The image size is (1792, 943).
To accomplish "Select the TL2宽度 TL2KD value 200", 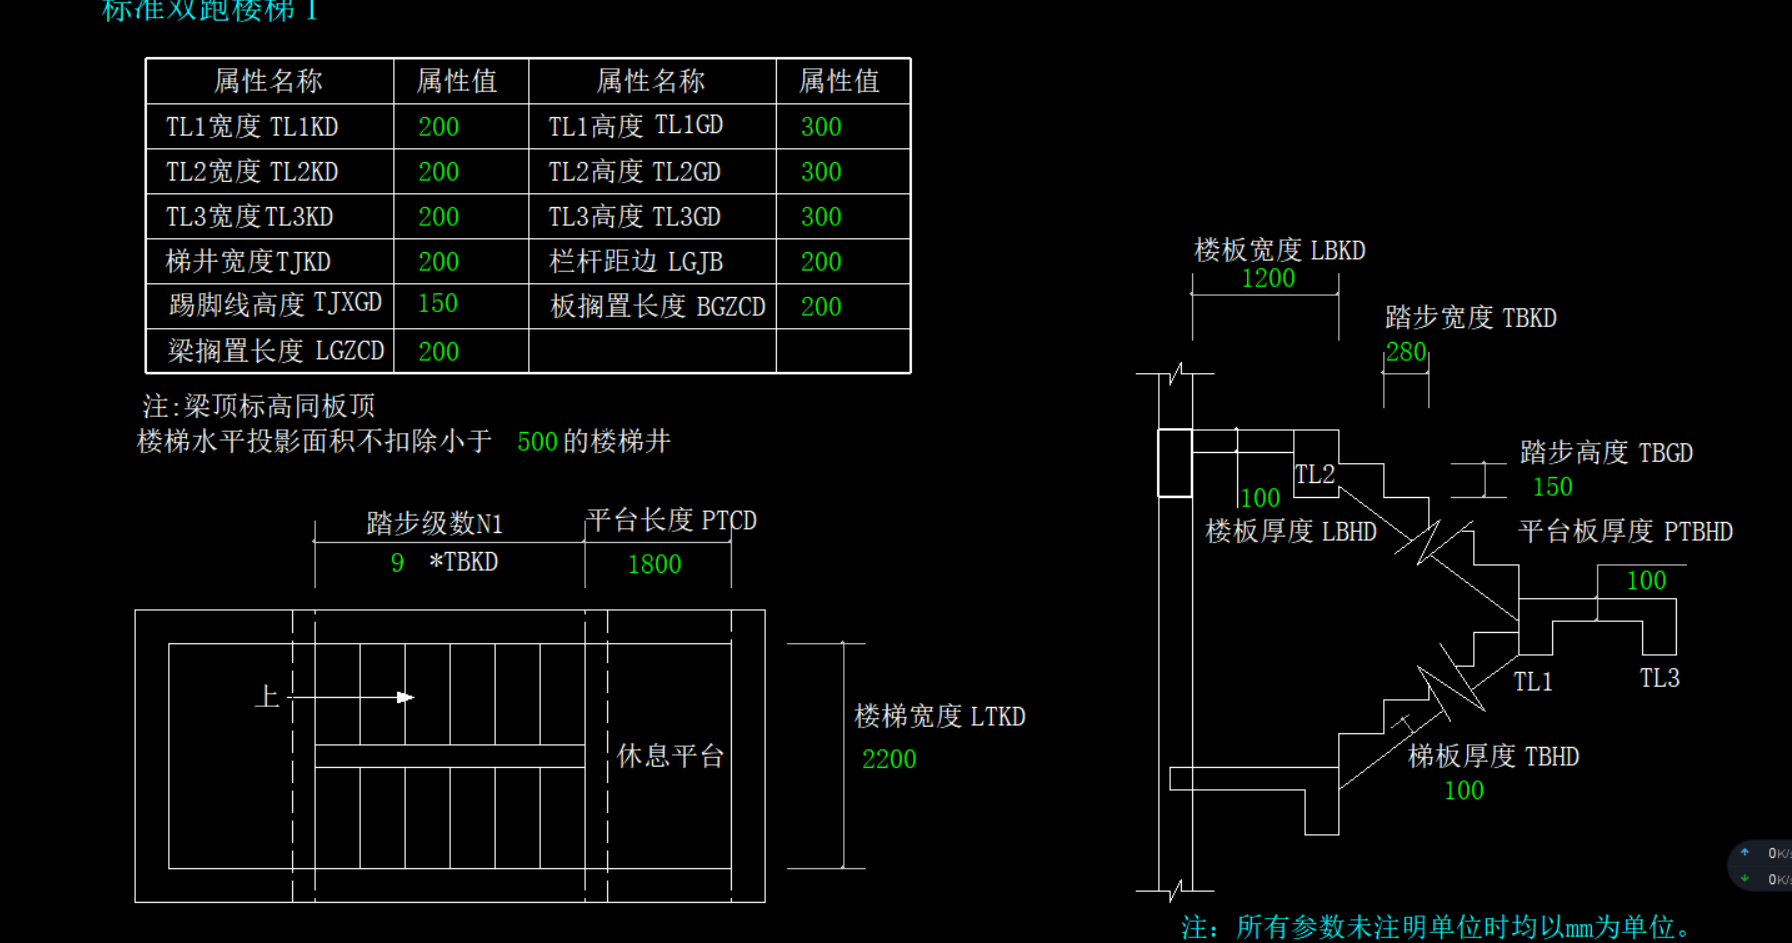I will tap(438, 172).
